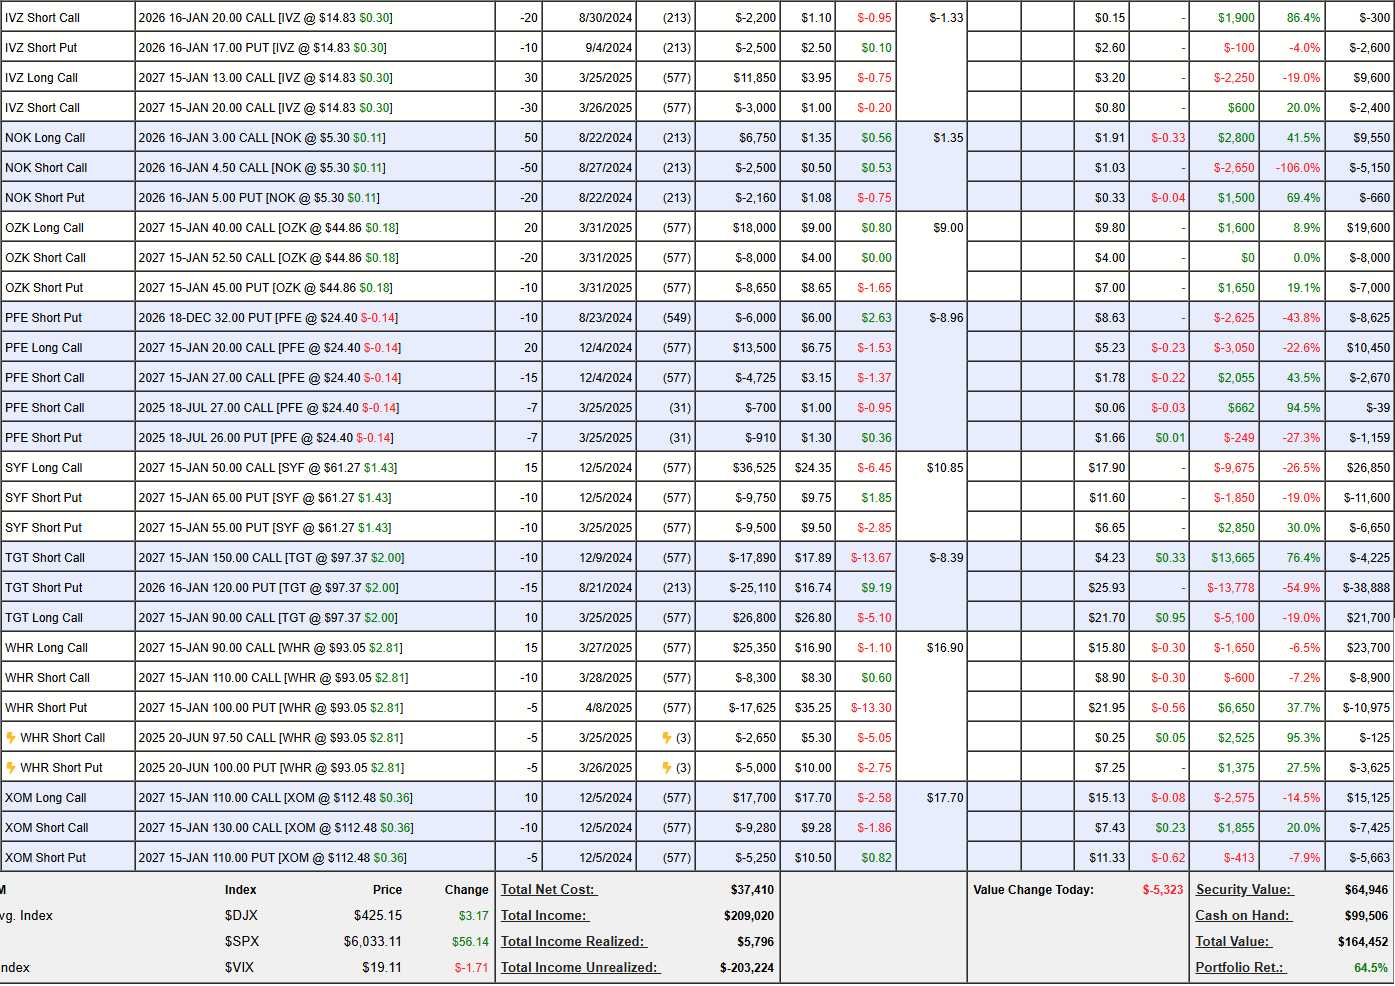Select the Total Income Unrealized link
The width and height of the screenshot is (1395, 986).
[x=580, y=968]
